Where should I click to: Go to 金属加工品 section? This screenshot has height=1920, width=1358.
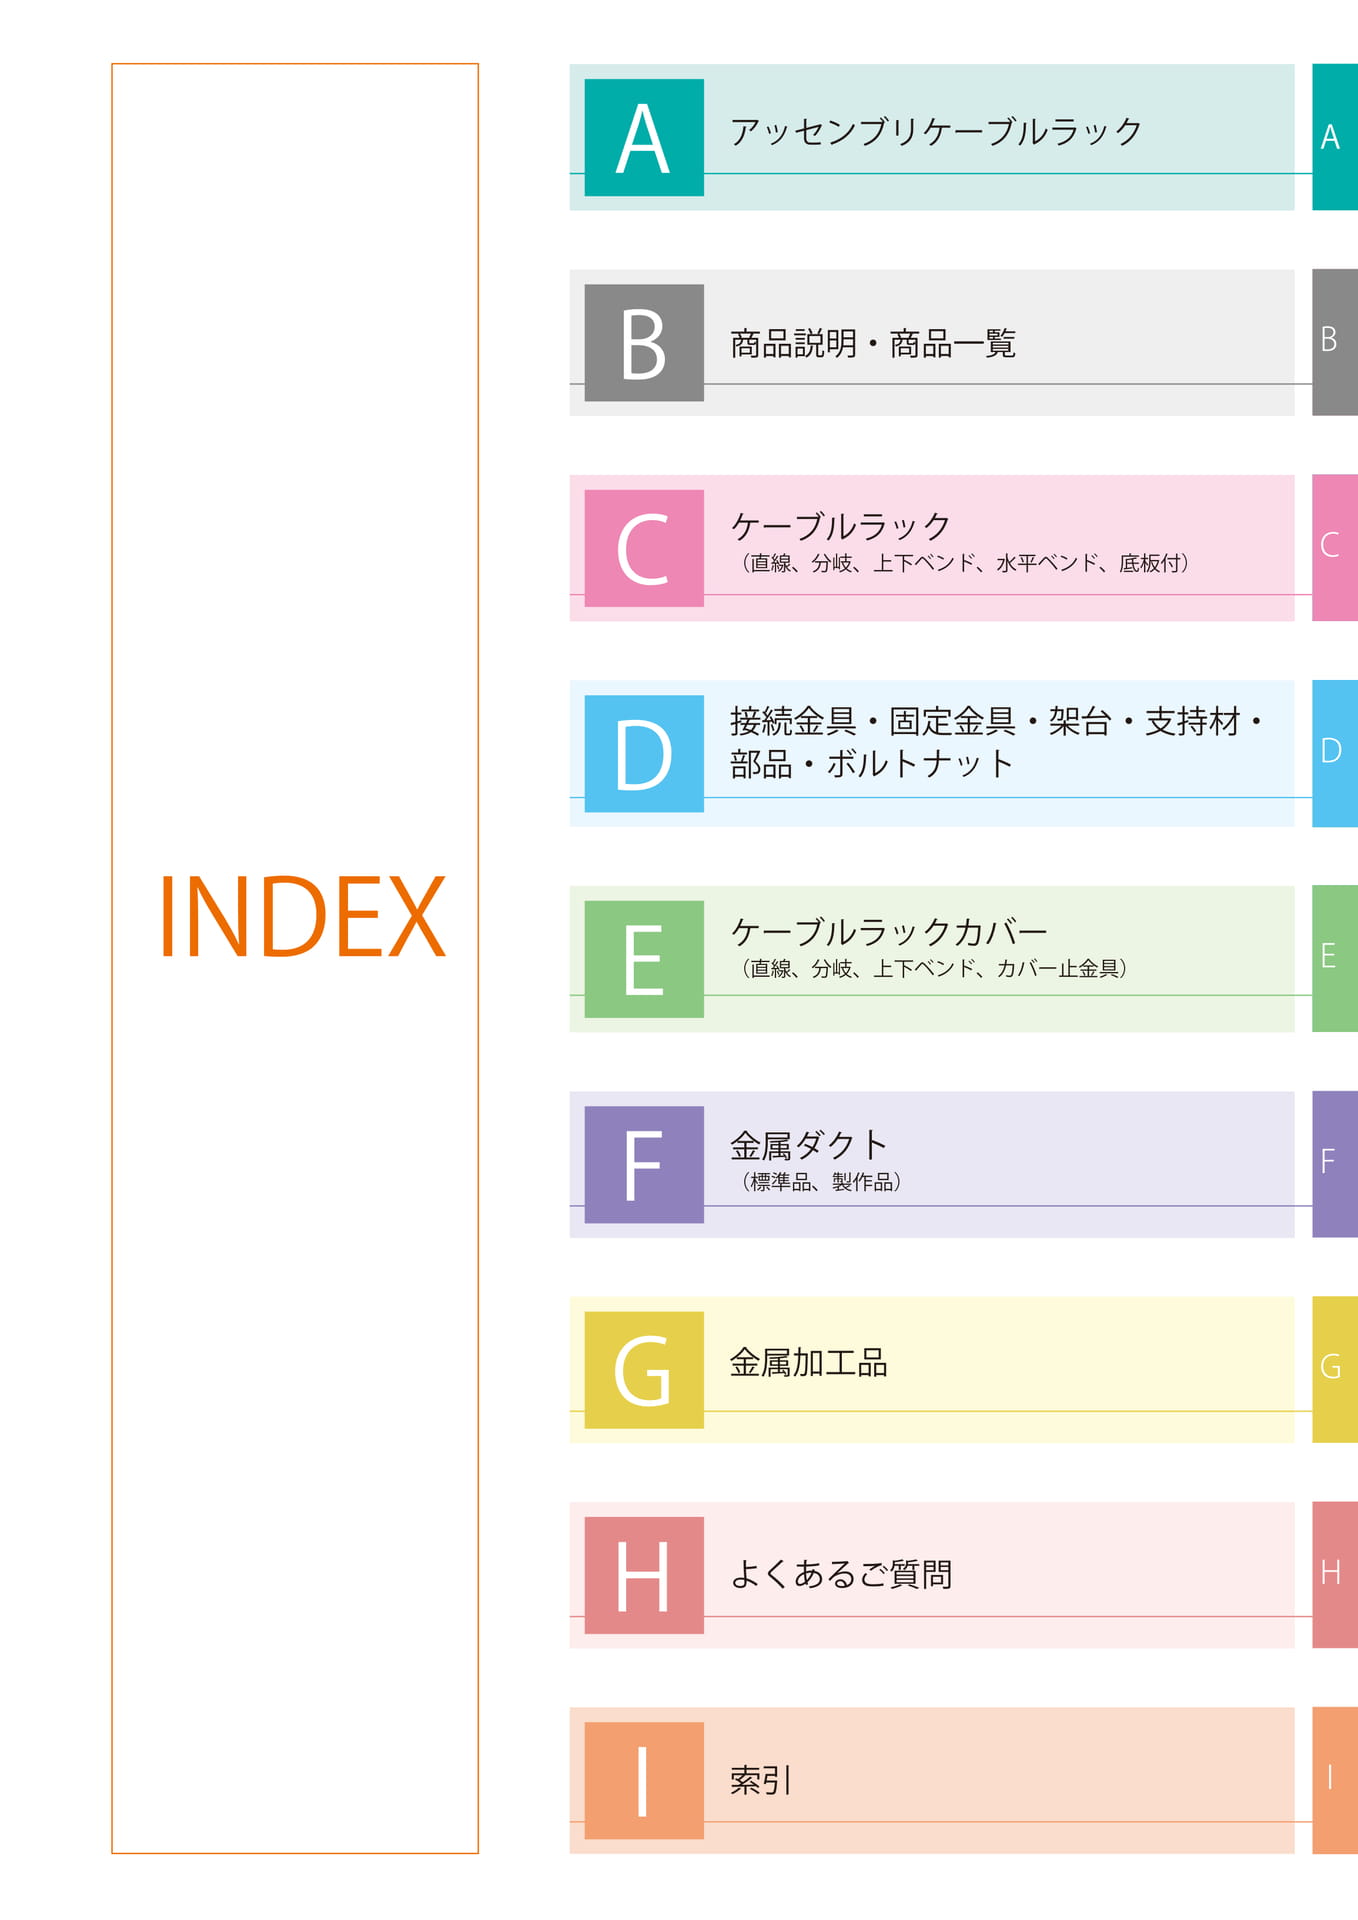point(809,1363)
